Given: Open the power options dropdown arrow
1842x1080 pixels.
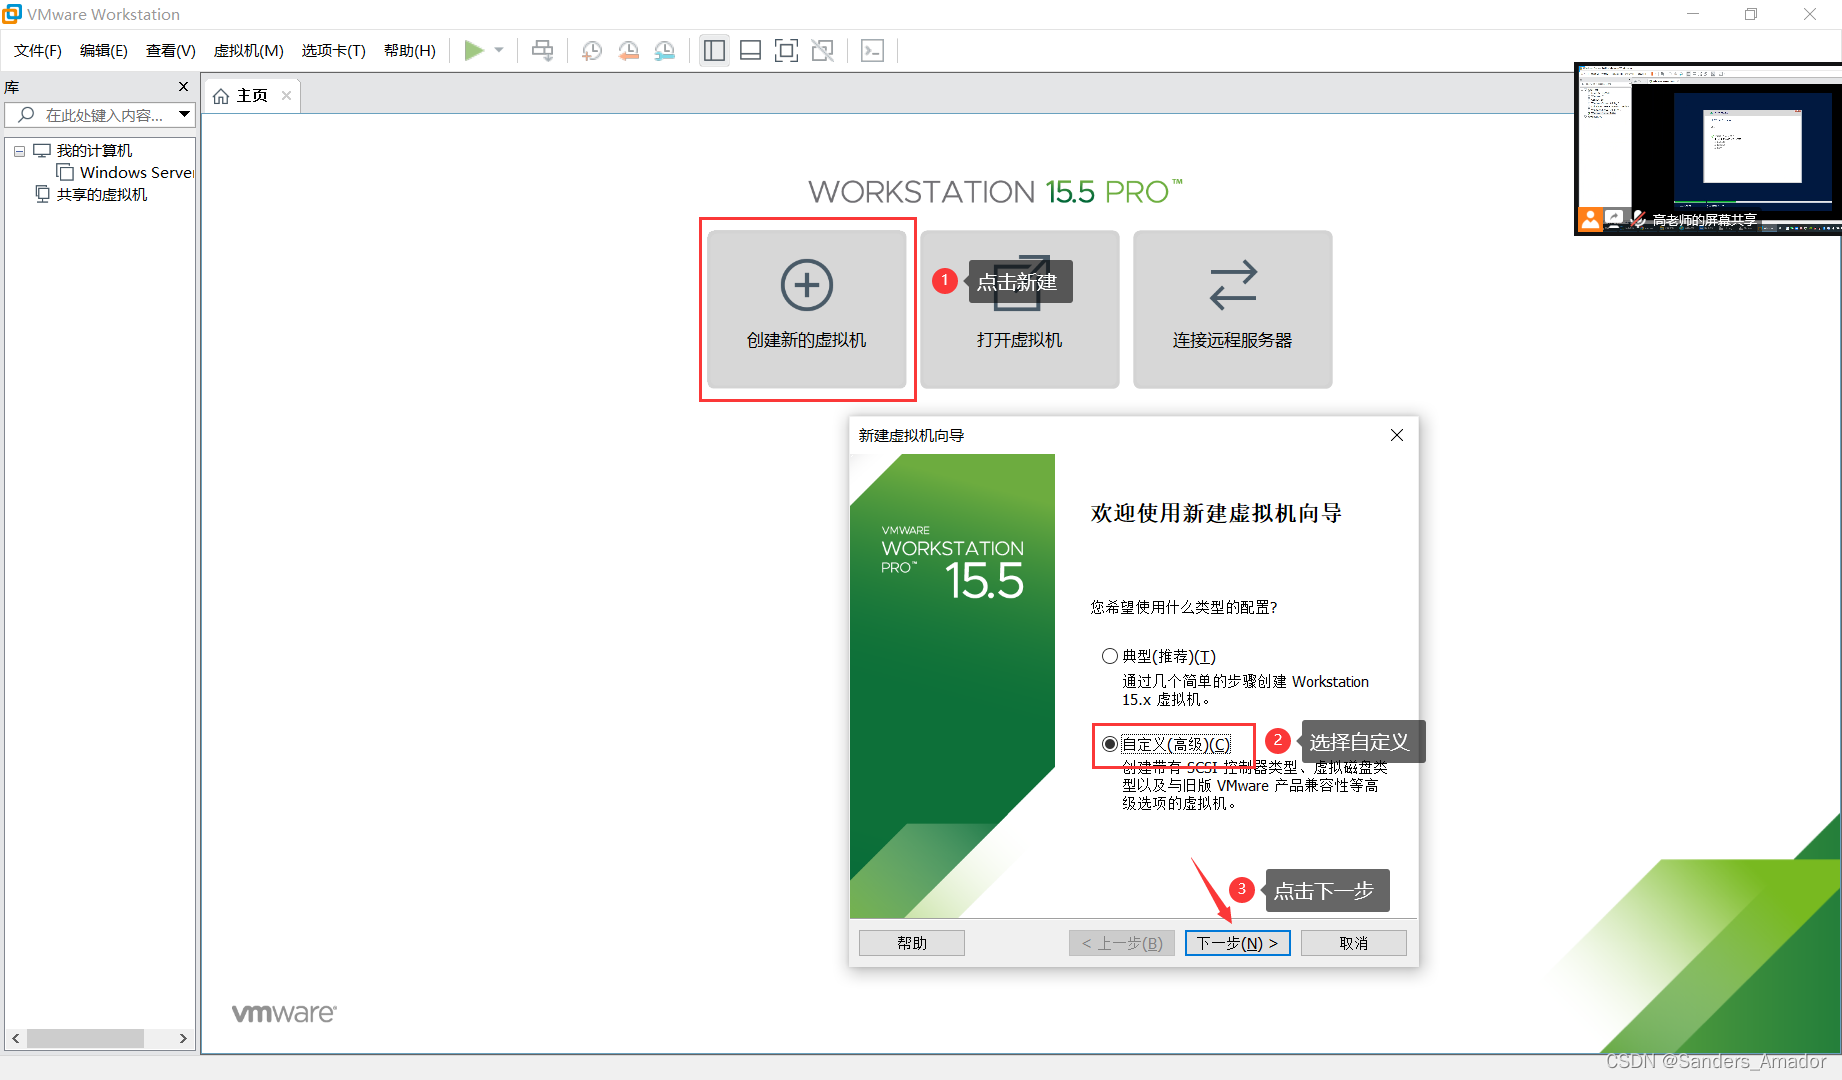Looking at the screenshot, I should (x=499, y=50).
